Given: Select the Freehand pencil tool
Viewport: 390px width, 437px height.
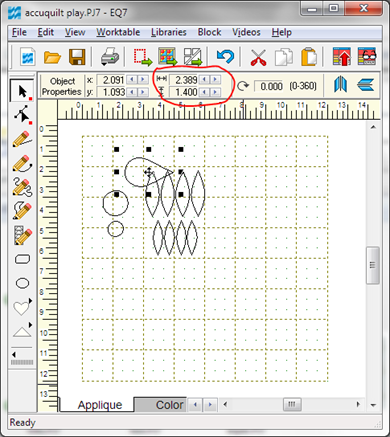Looking at the screenshot, I should point(23,187).
